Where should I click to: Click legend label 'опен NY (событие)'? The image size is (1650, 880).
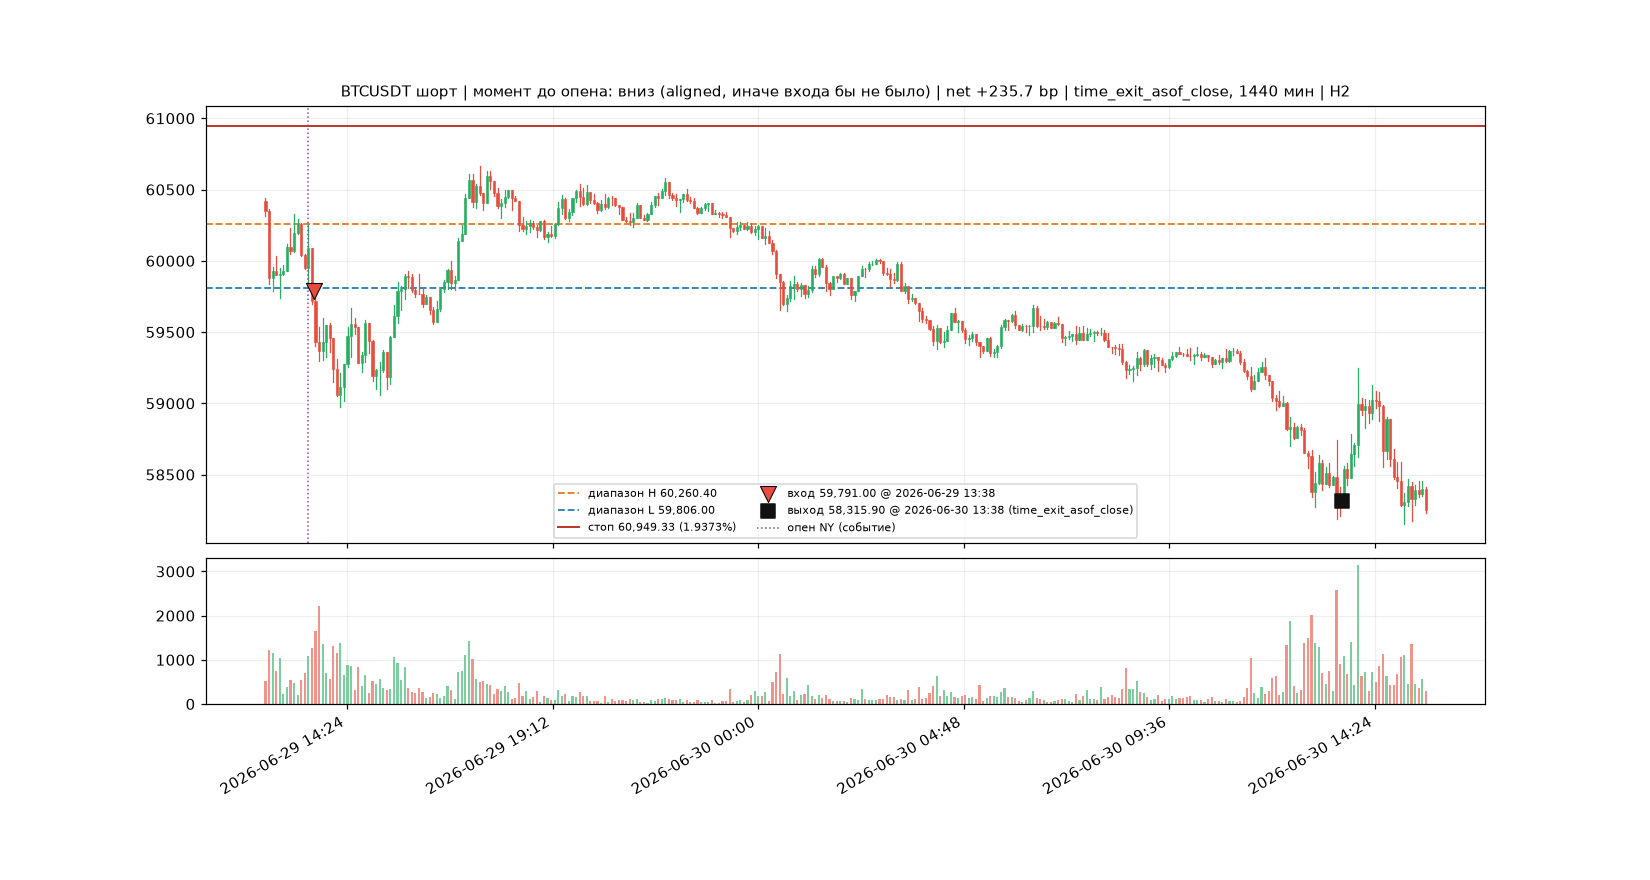coord(841,527)
